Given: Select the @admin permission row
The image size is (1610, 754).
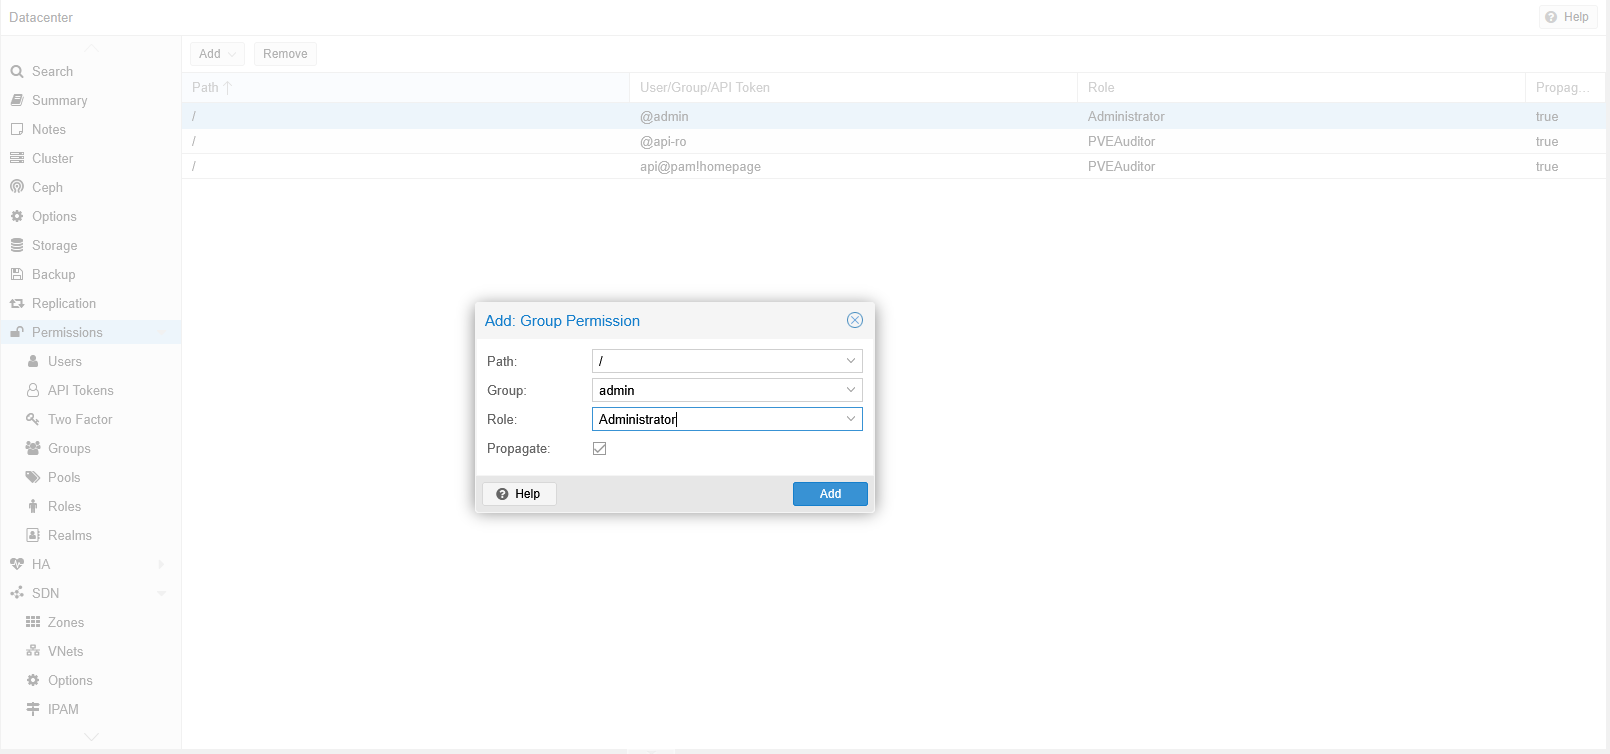Looking at the screenshot, I should pos(893,117).
